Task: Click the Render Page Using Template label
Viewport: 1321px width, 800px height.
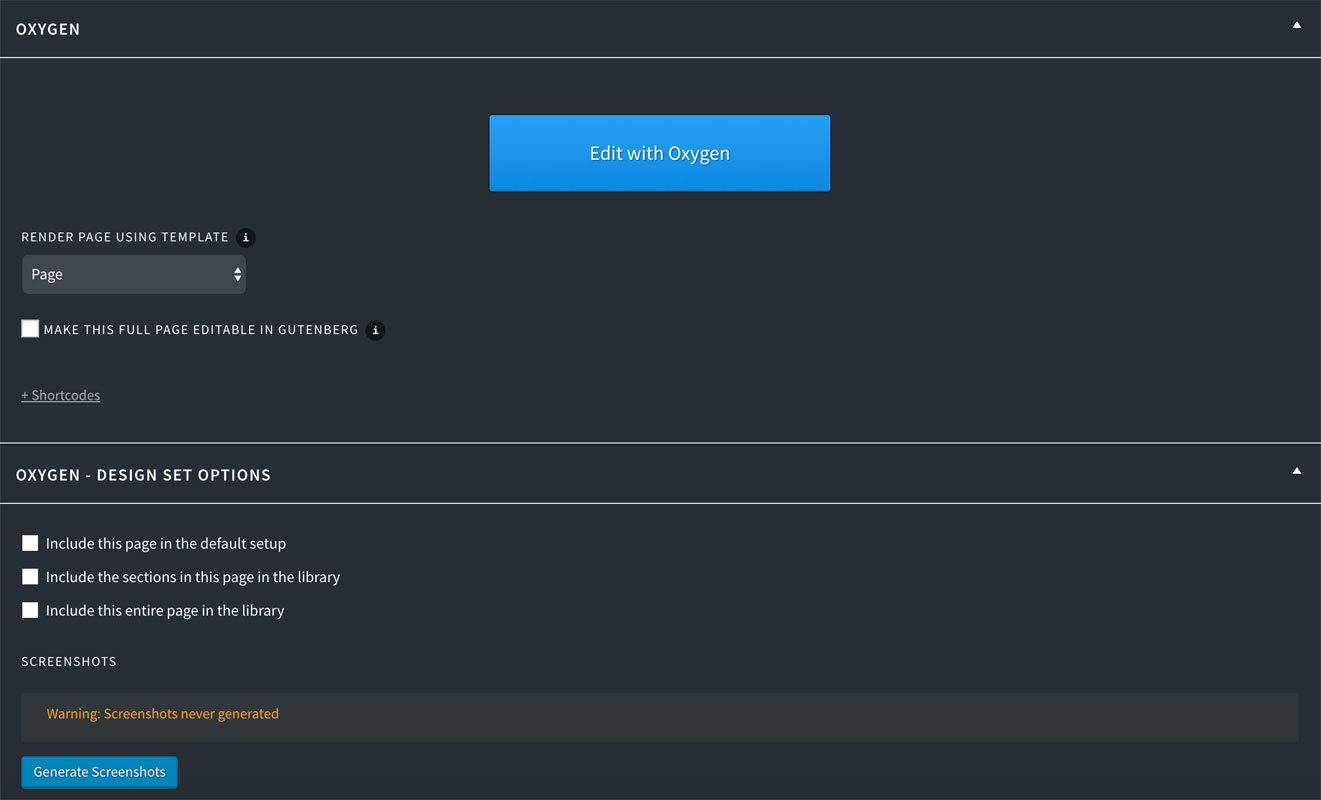Action: point(125,237)
